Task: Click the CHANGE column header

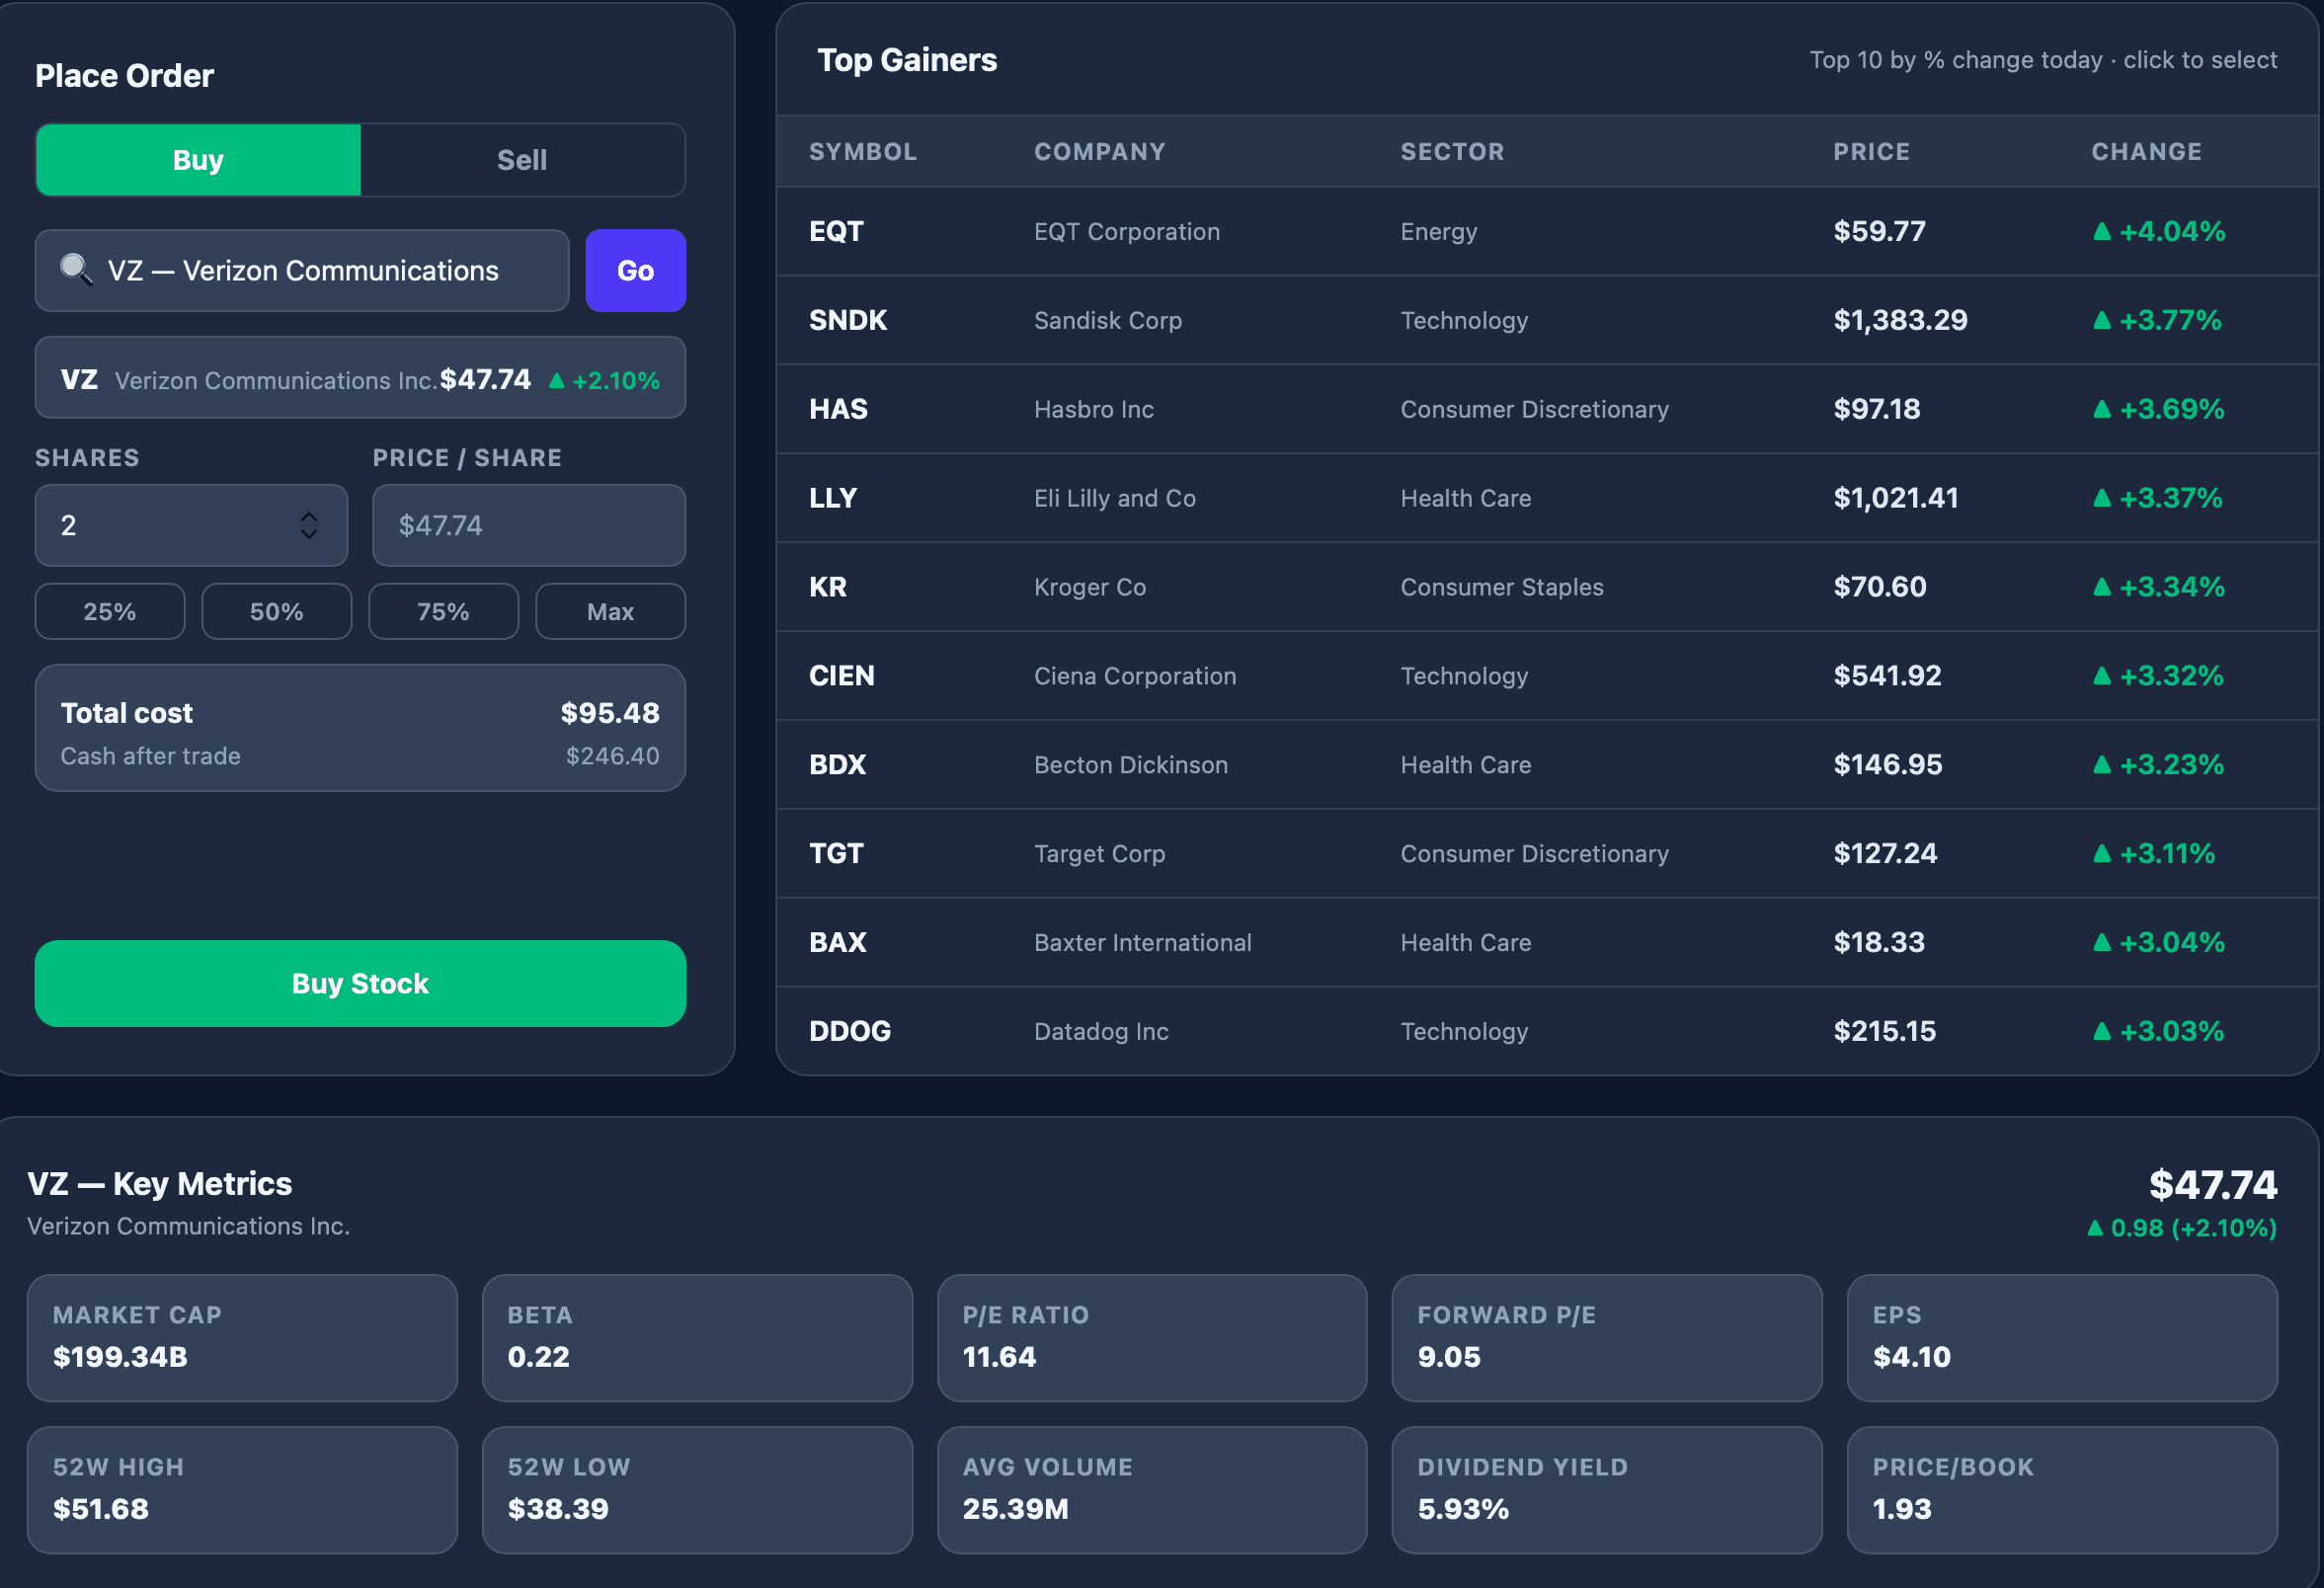Action: pos(2146,152)
